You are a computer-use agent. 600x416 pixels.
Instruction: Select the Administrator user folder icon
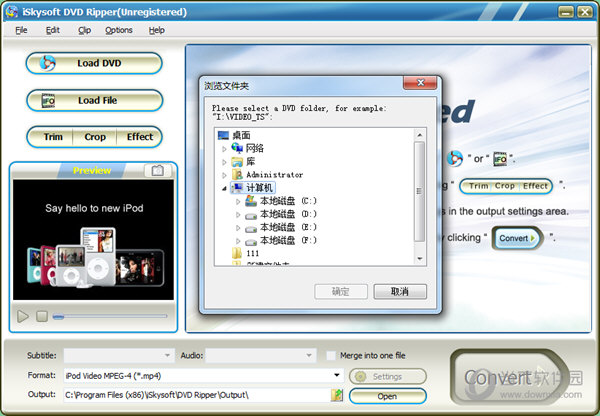coord(237,175)
